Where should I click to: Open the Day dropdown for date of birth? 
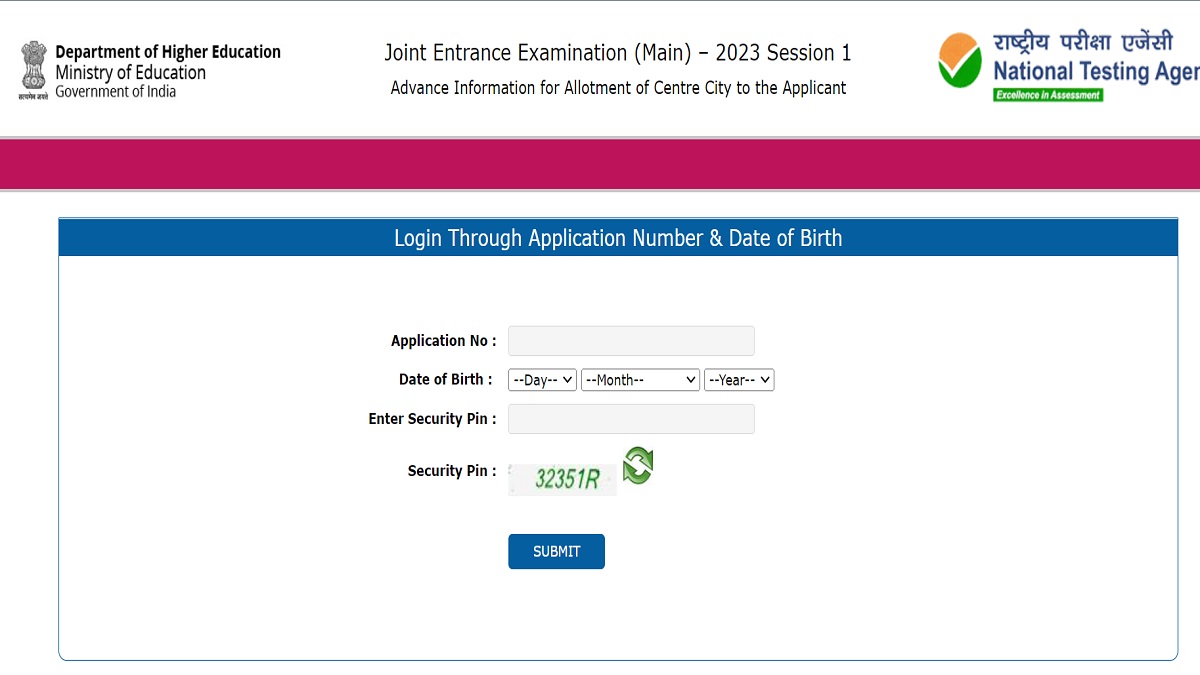pos(543,380)
